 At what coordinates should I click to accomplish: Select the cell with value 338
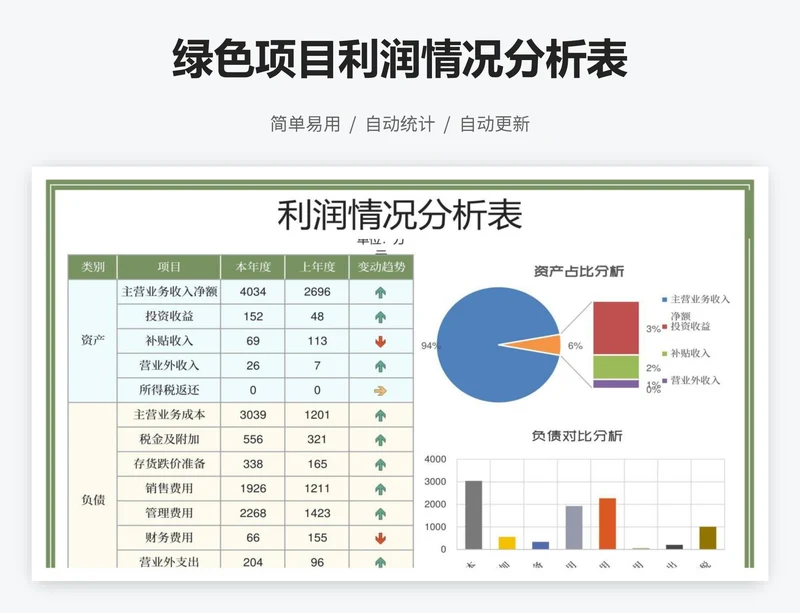(x=253, y=464)
